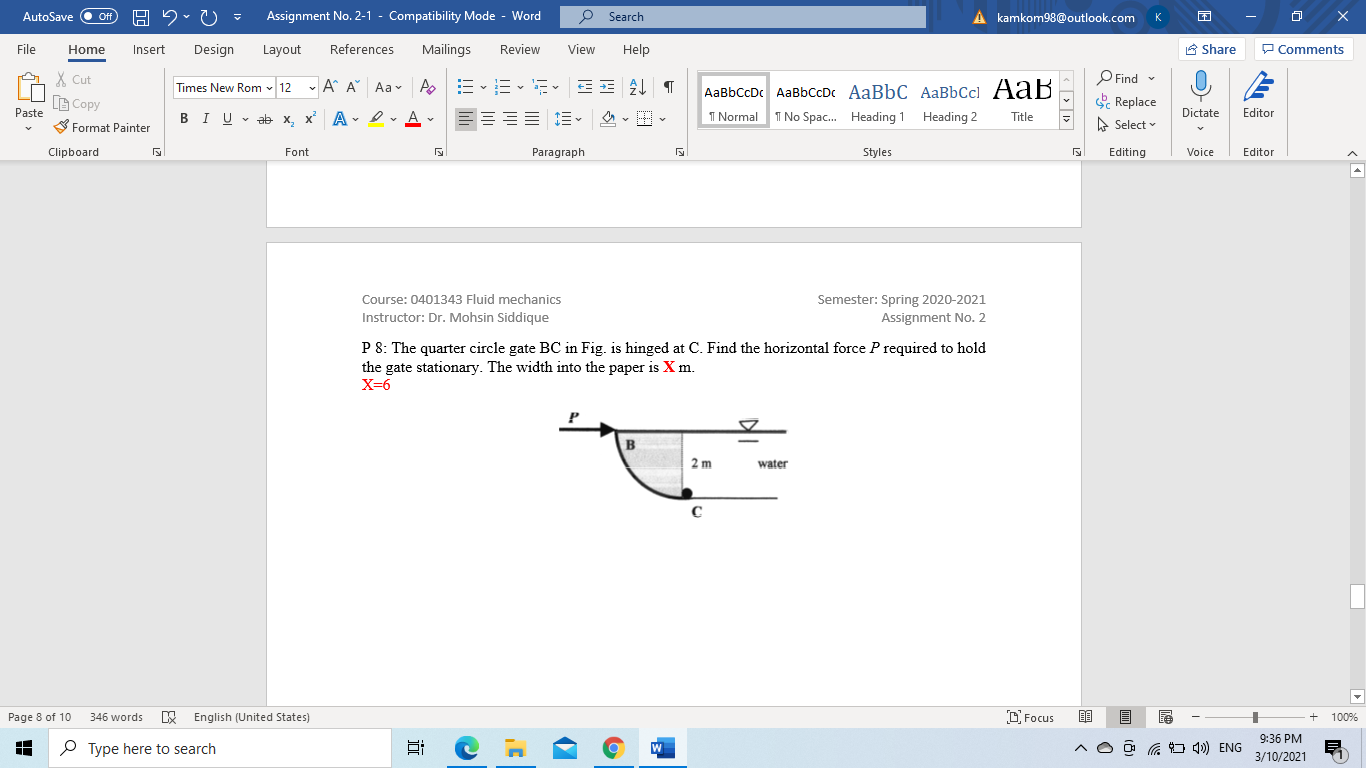Justify the paragraph text
The height and width of the screenshot is (768, 1366).
point(532,119)
